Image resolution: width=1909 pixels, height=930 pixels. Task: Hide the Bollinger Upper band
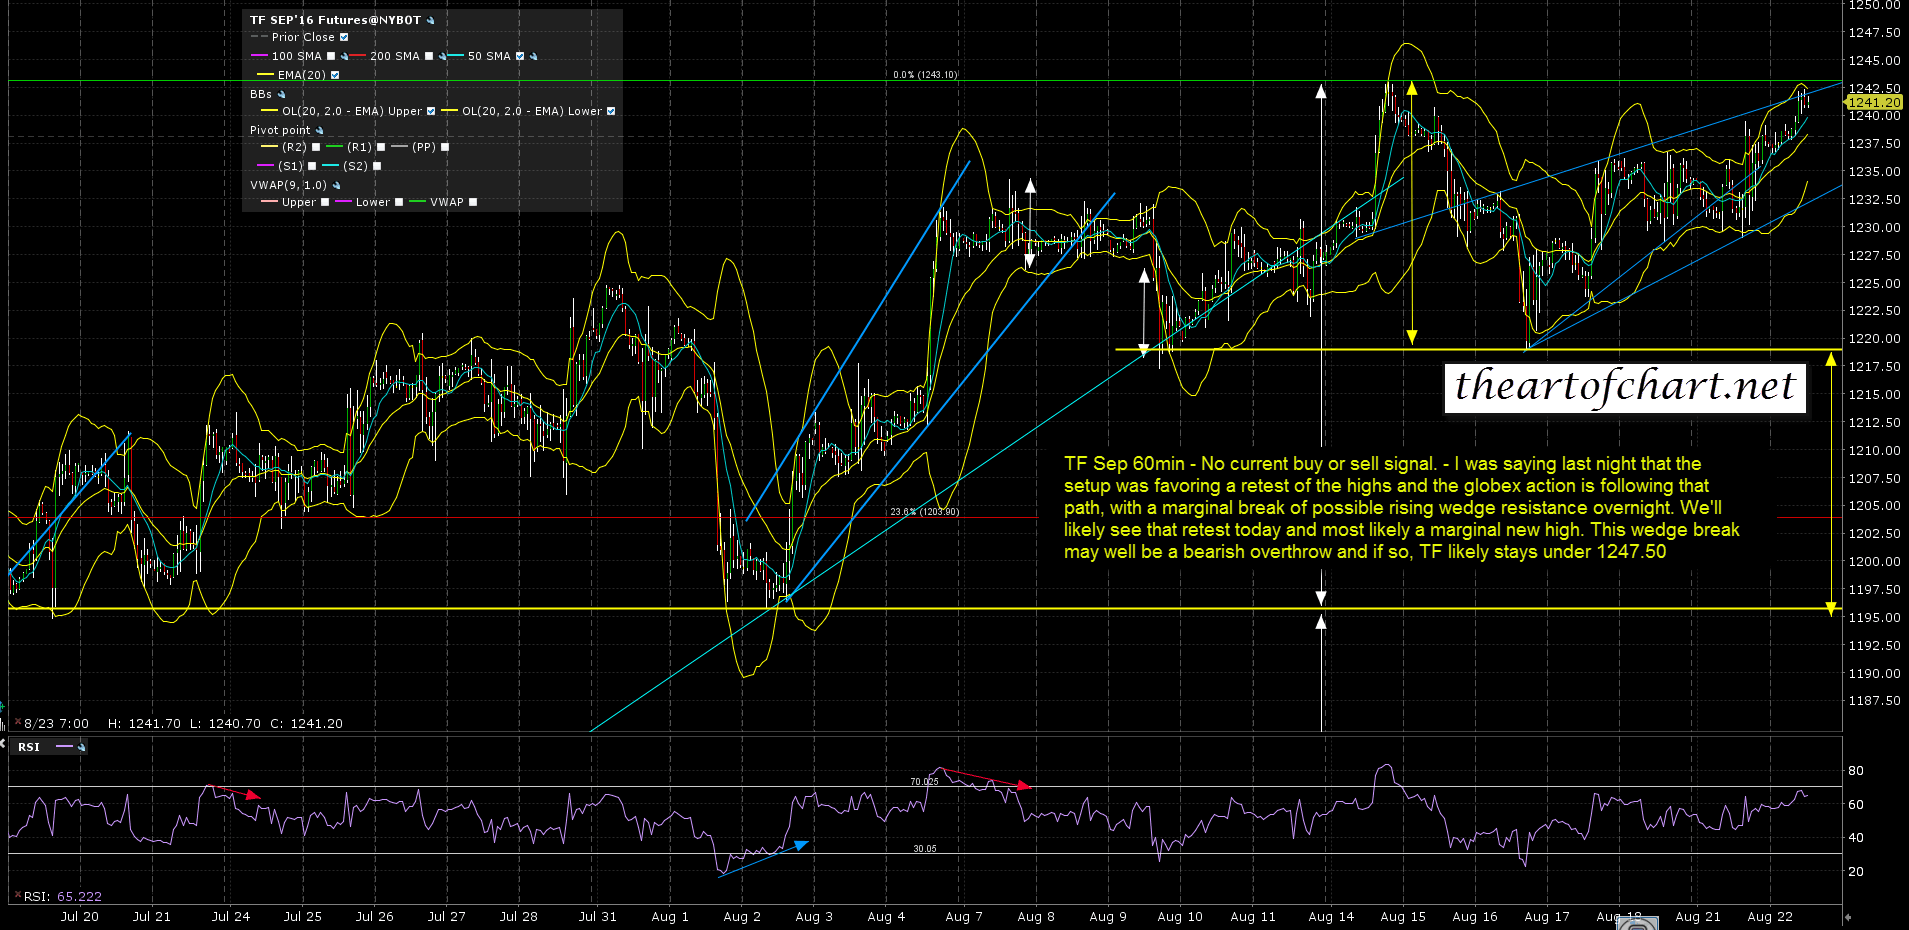point(431,111)
